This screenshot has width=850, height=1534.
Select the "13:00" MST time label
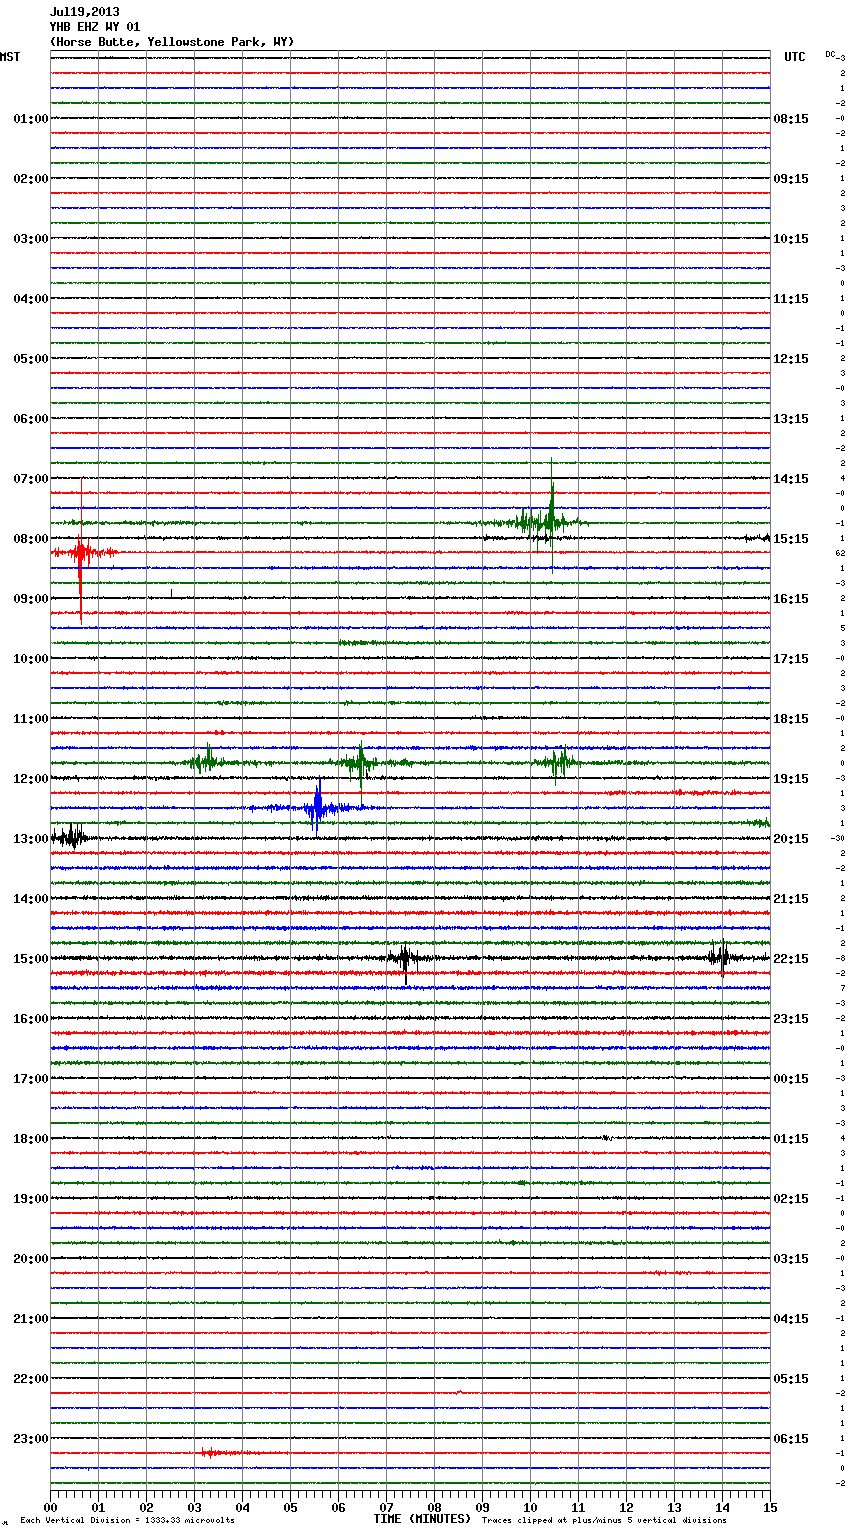click(30, 839)
